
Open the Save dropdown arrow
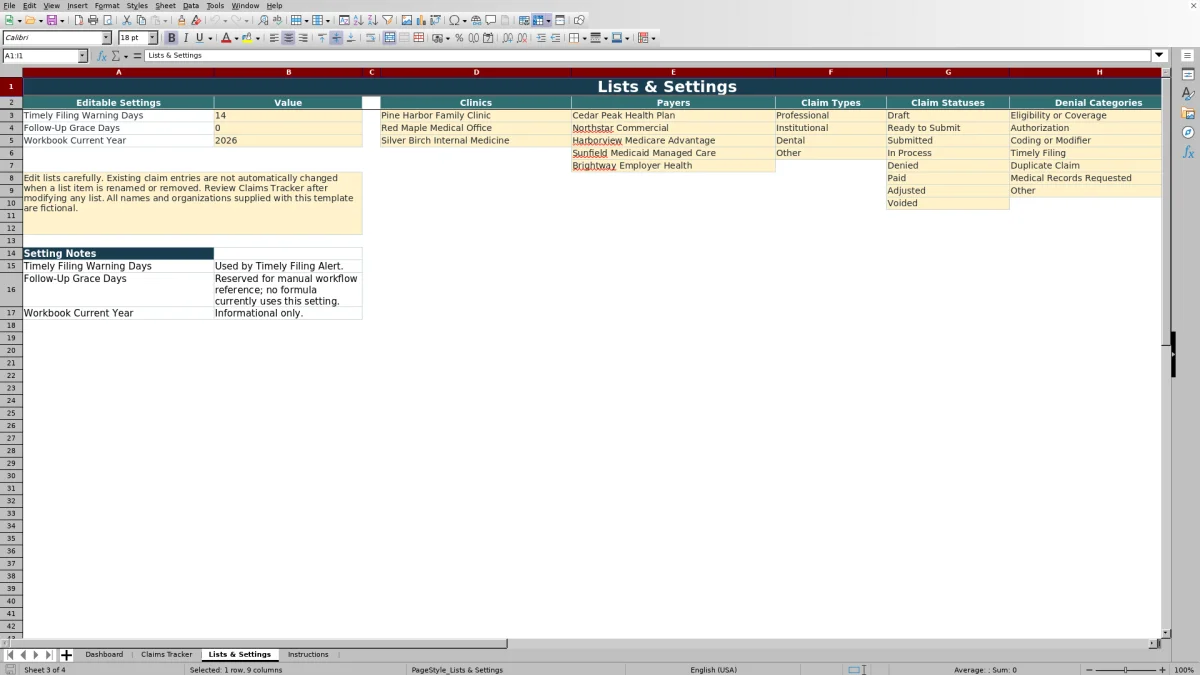pyautogui.click(x=62, y=20)
